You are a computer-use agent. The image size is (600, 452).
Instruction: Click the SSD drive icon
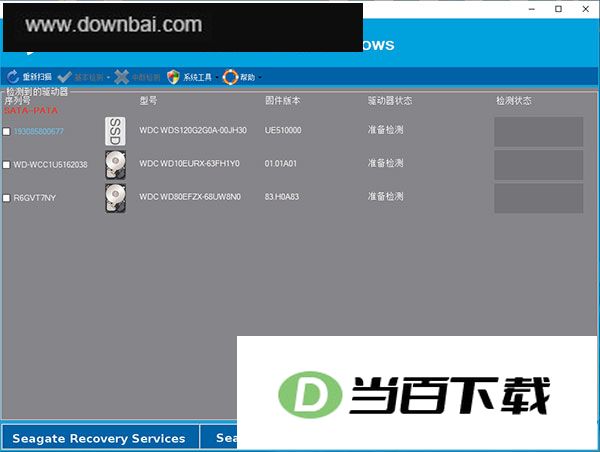click(x=115, y=131)
